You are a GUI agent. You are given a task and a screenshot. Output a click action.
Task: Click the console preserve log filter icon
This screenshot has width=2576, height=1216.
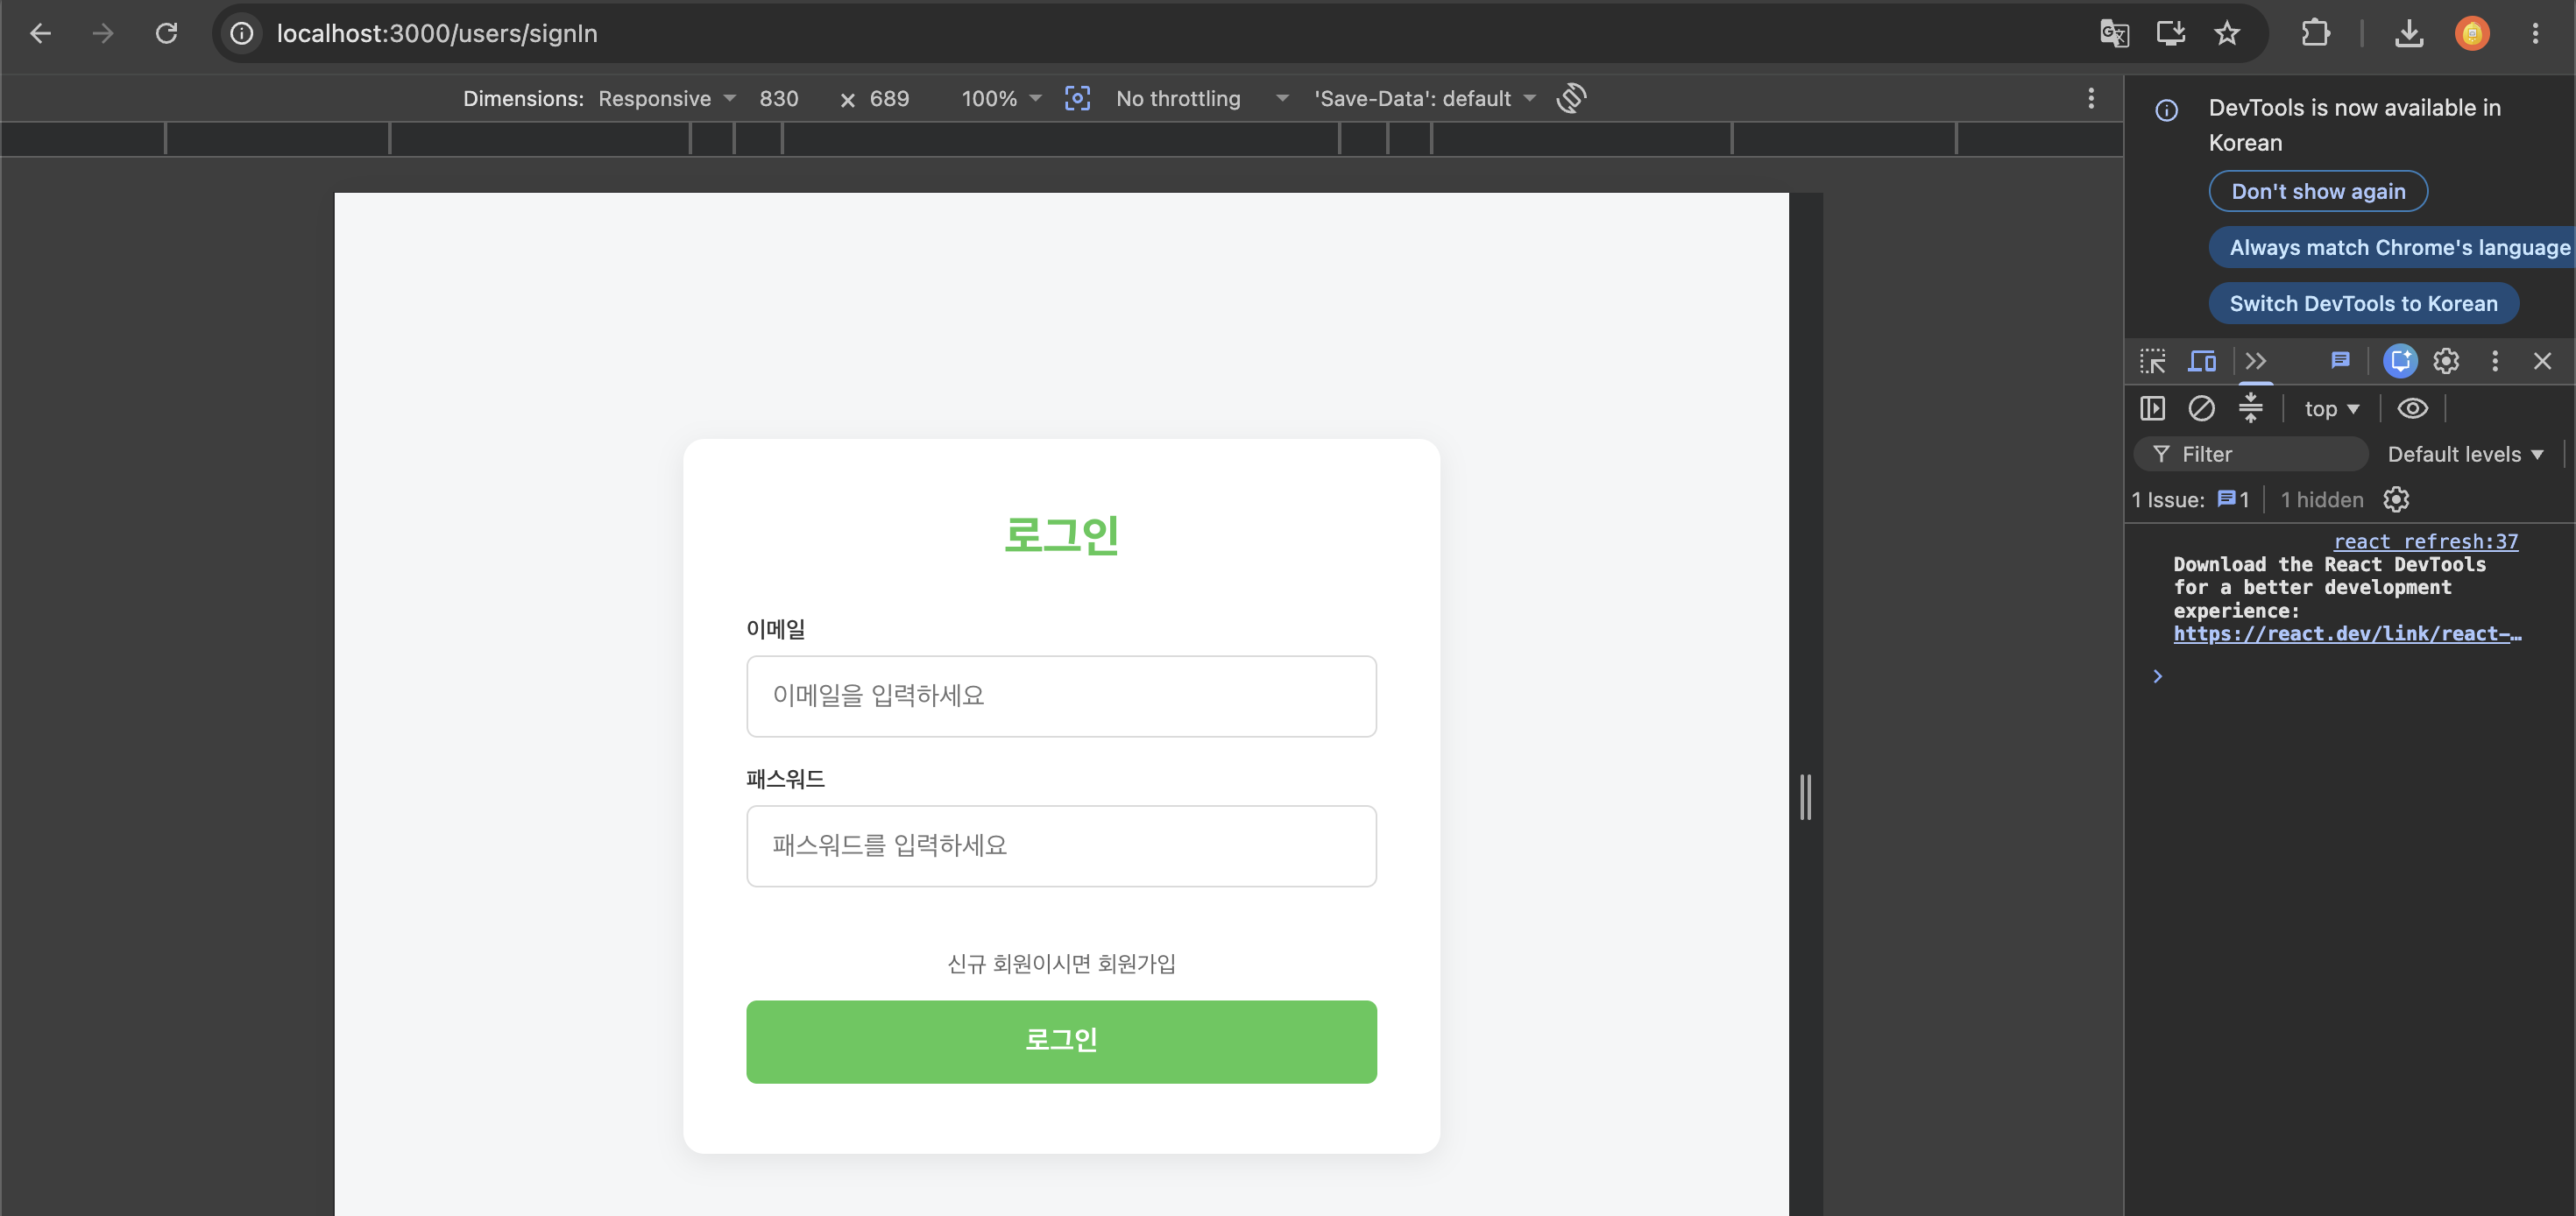[x=2250, y=408]
